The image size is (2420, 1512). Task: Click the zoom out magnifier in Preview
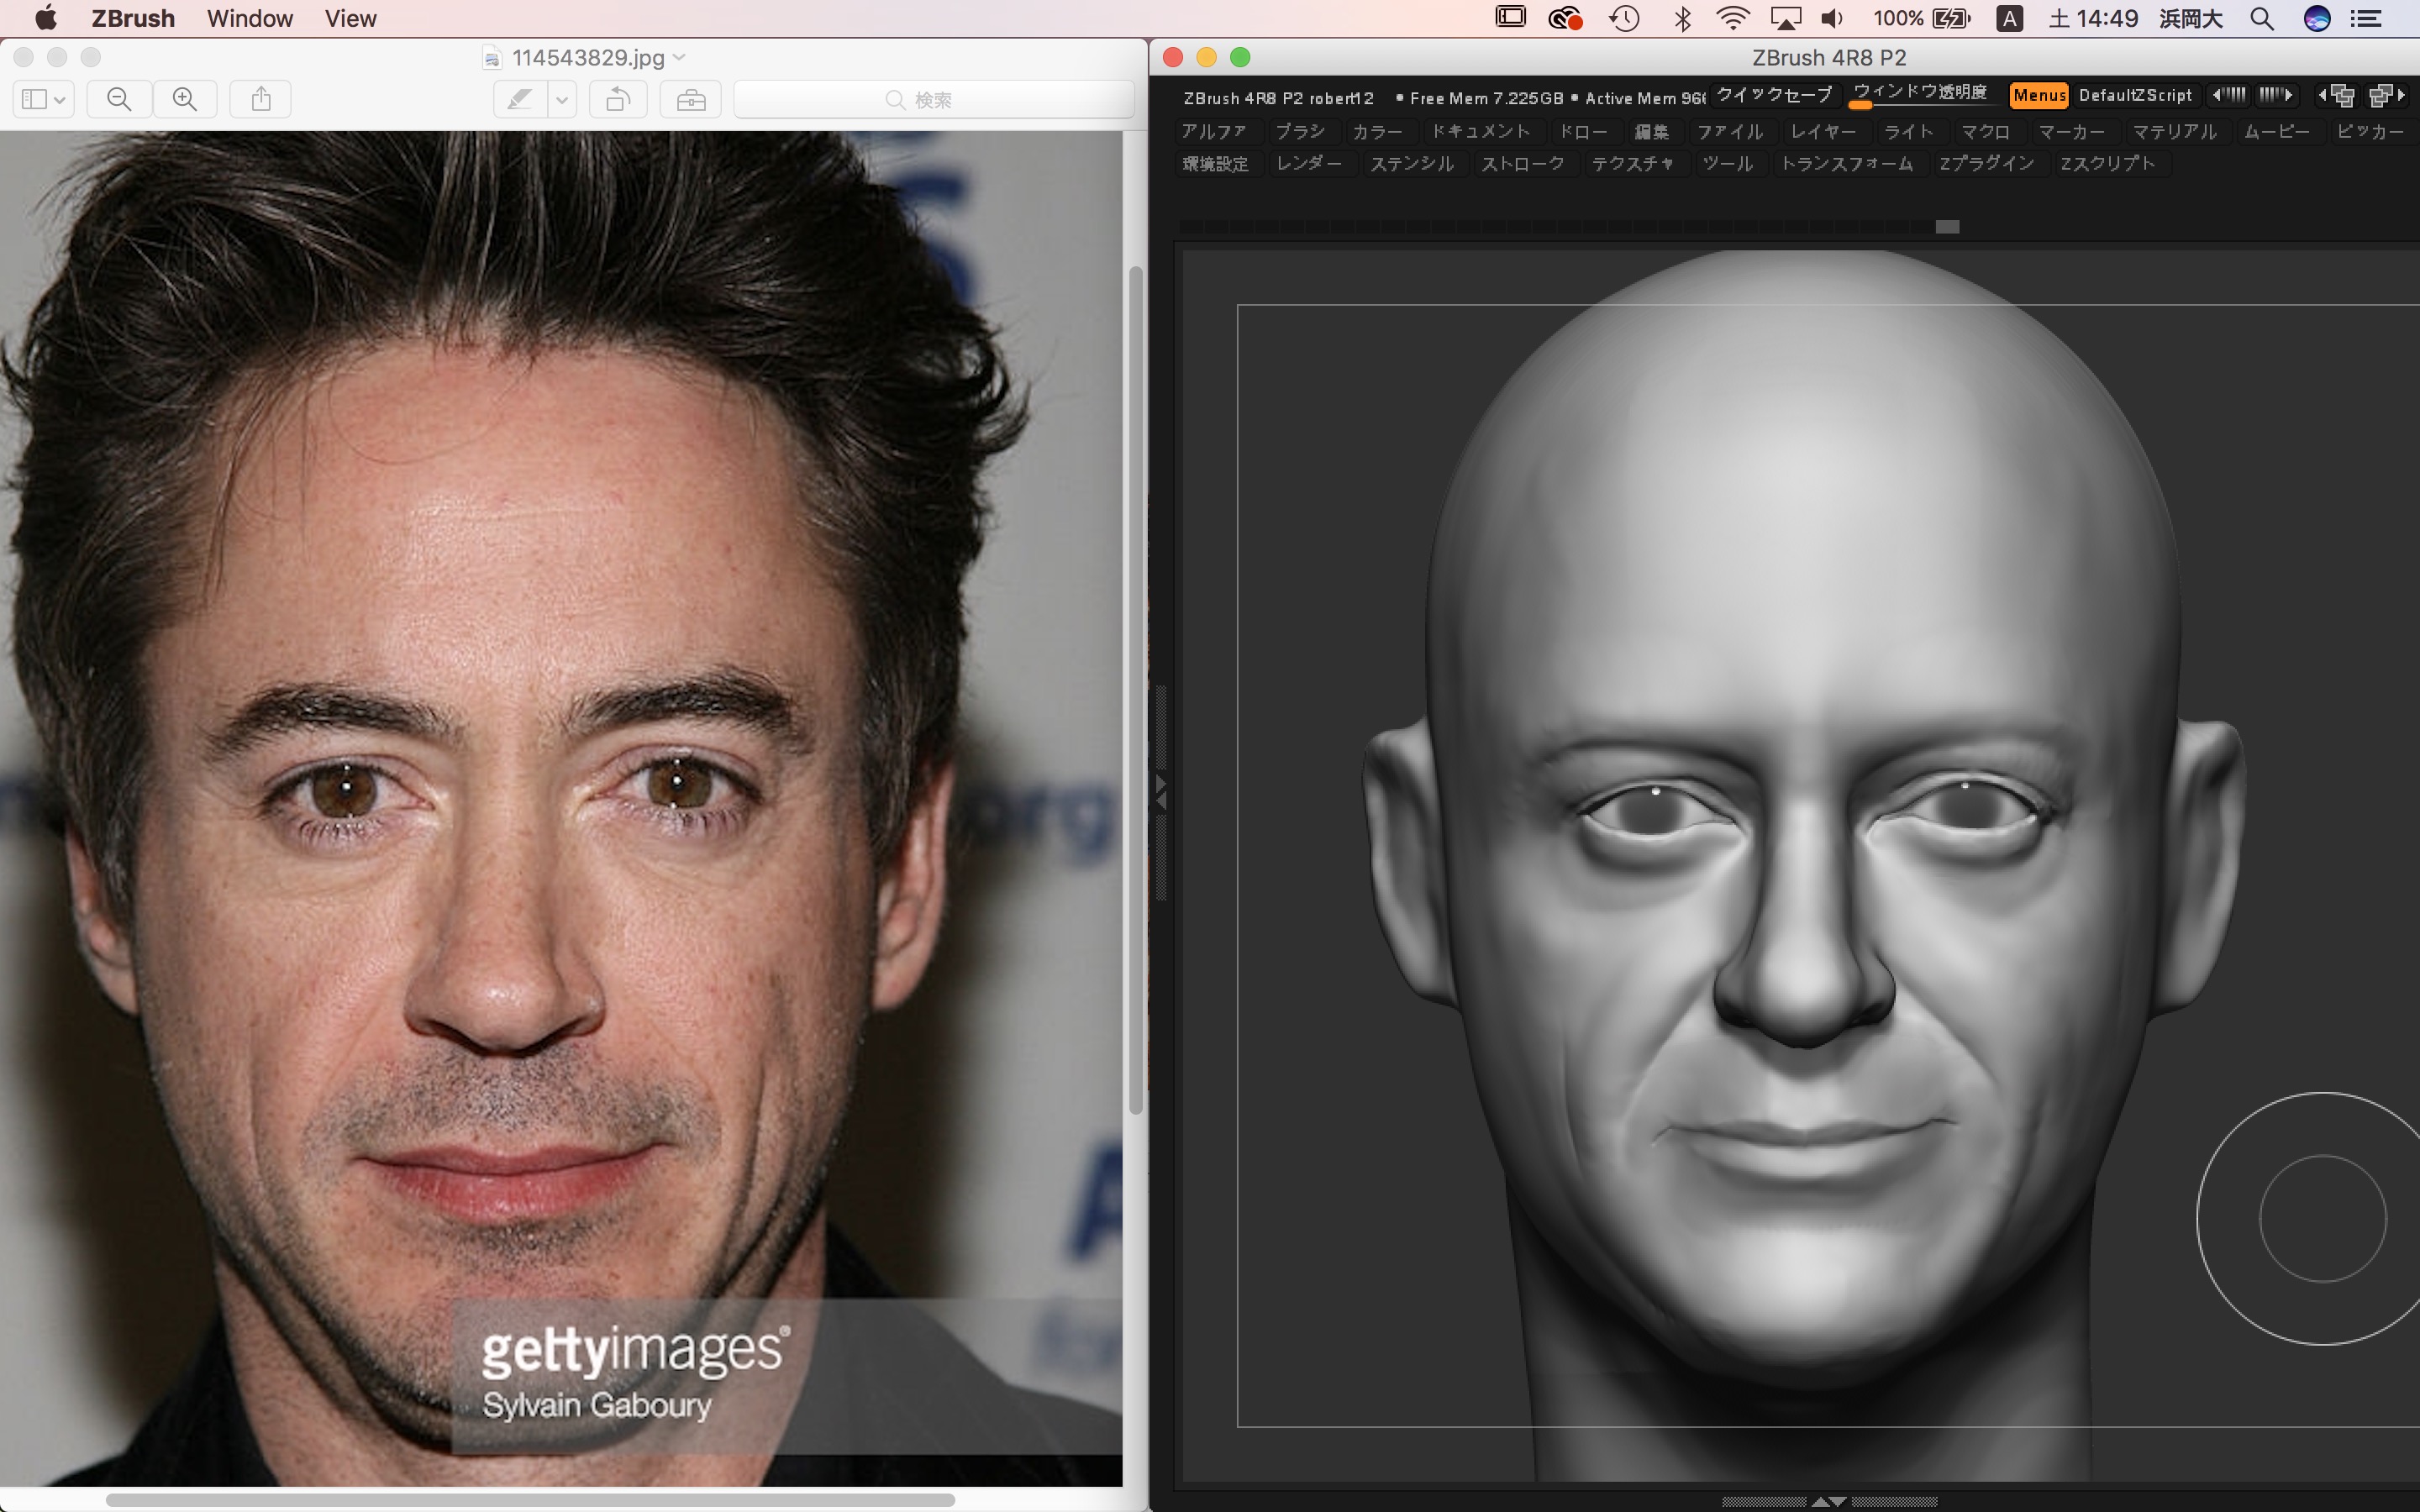(119, 99)
